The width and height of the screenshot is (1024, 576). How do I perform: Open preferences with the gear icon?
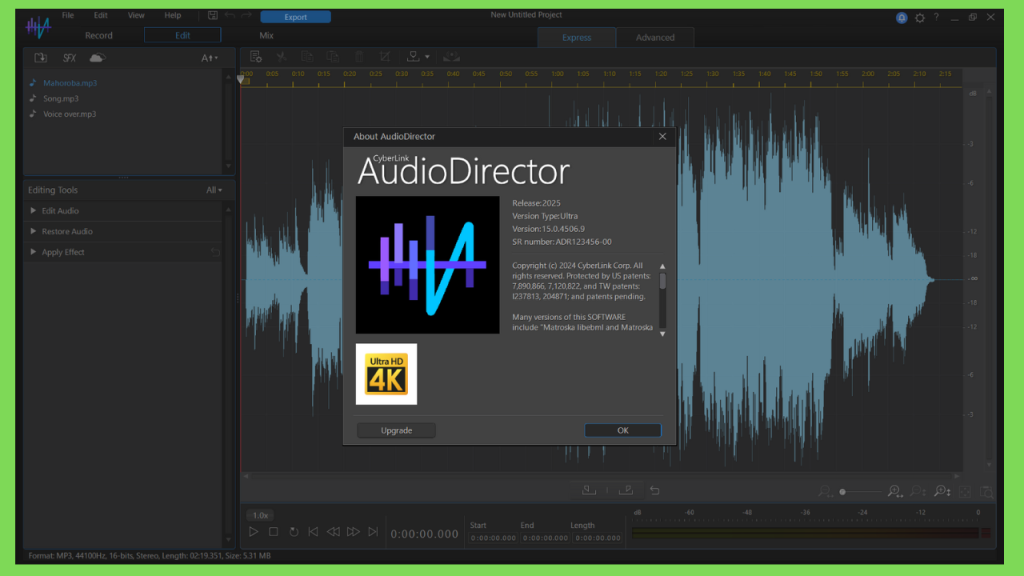[x=920, y=18]
